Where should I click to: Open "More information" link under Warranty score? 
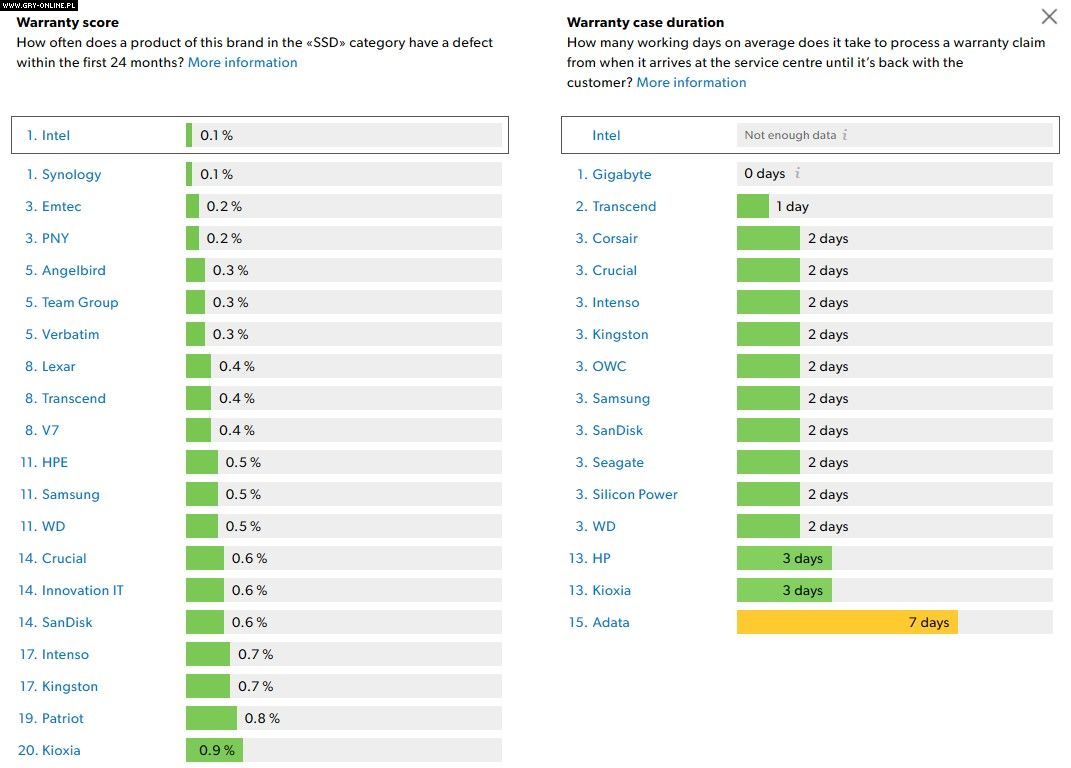click(x=242, y=62)
